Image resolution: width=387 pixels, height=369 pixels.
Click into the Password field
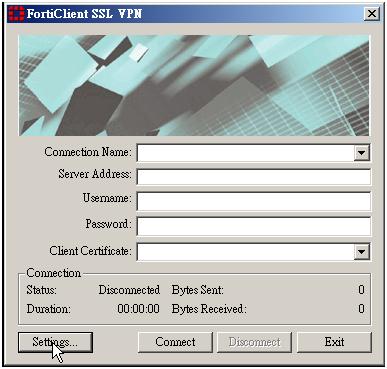point(254,226)
